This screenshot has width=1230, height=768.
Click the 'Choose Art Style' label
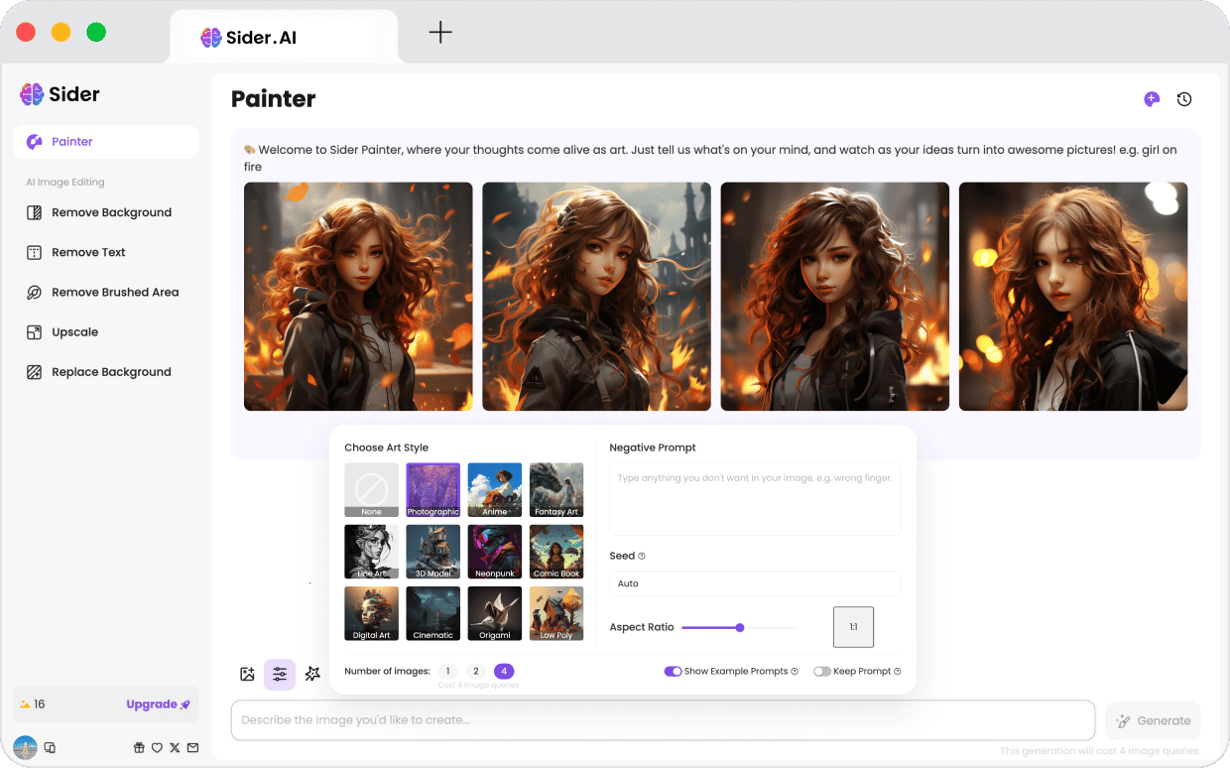pyautogui.click(x=386, y=448)
